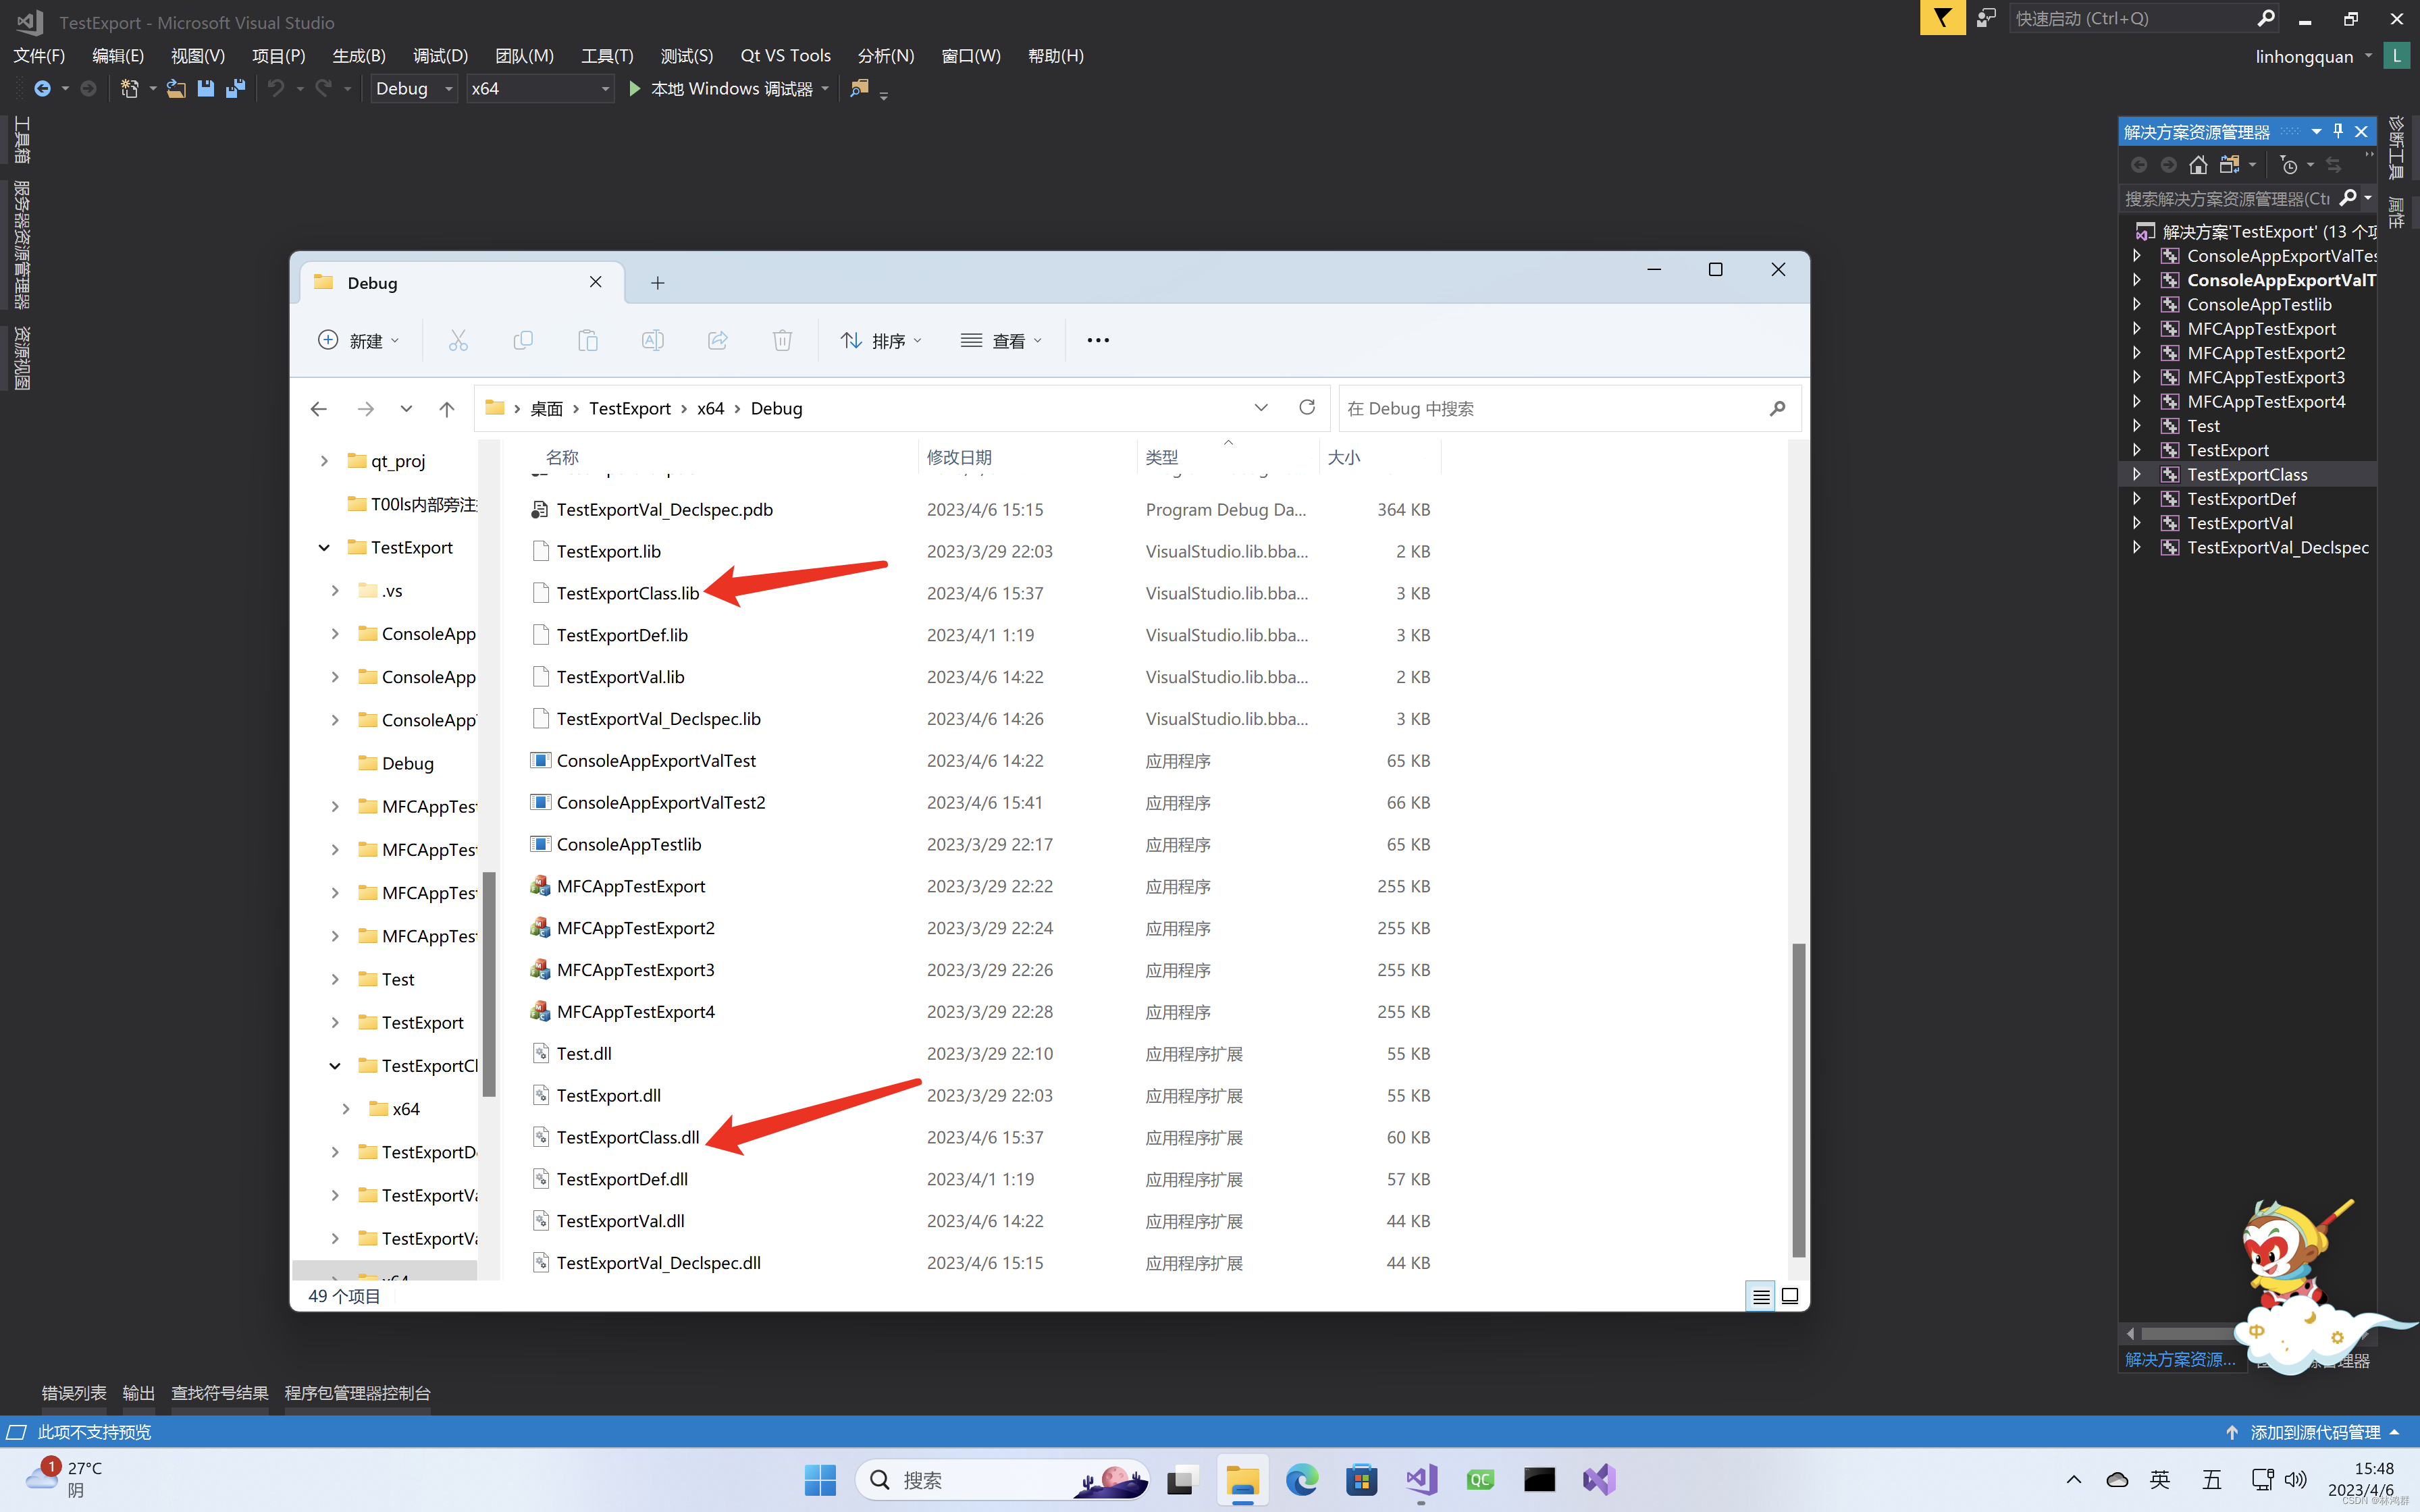This screenshot has height=1512, width=2420.
Task: Open Qt Creator from taskbar
Action: [1480, 1480]
